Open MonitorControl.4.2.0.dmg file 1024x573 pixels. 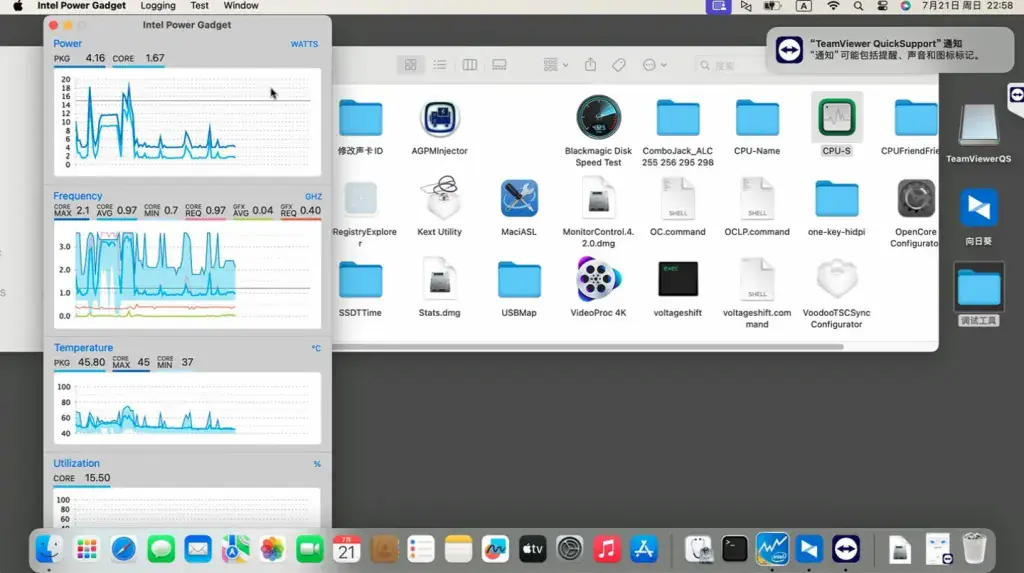[x=598, y=198]
